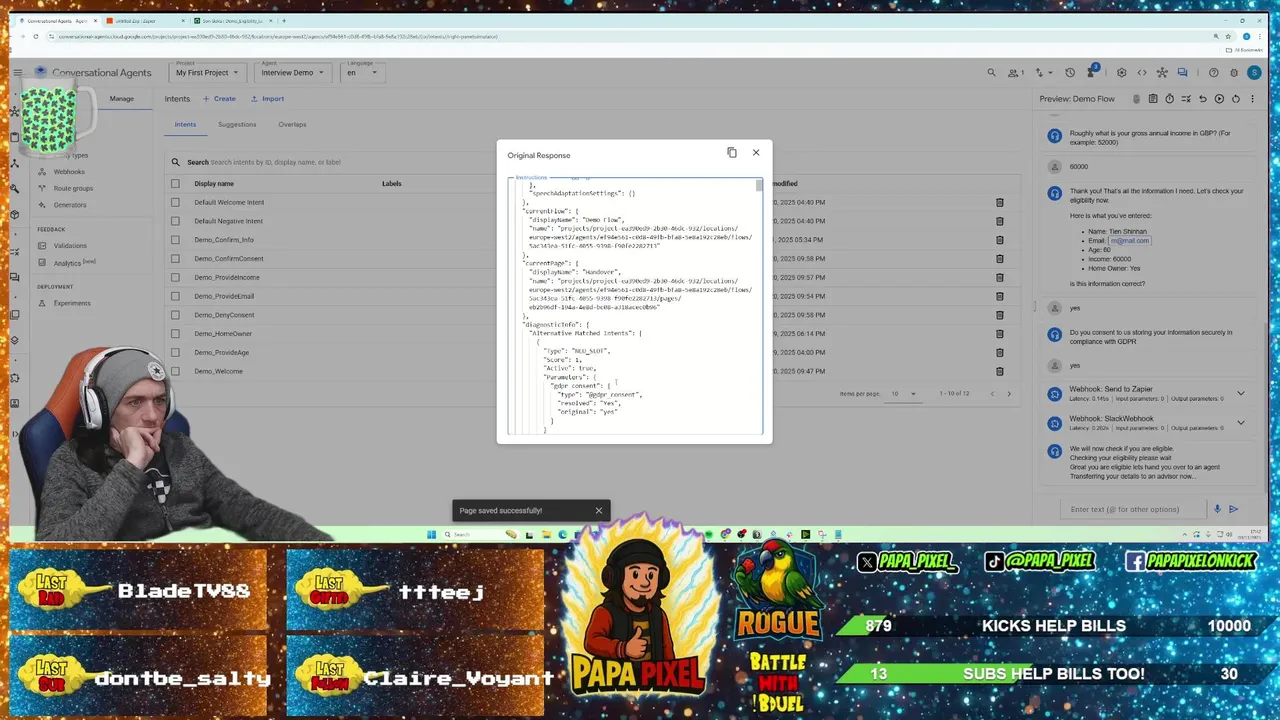Open search in the top header

pos(991,72)
